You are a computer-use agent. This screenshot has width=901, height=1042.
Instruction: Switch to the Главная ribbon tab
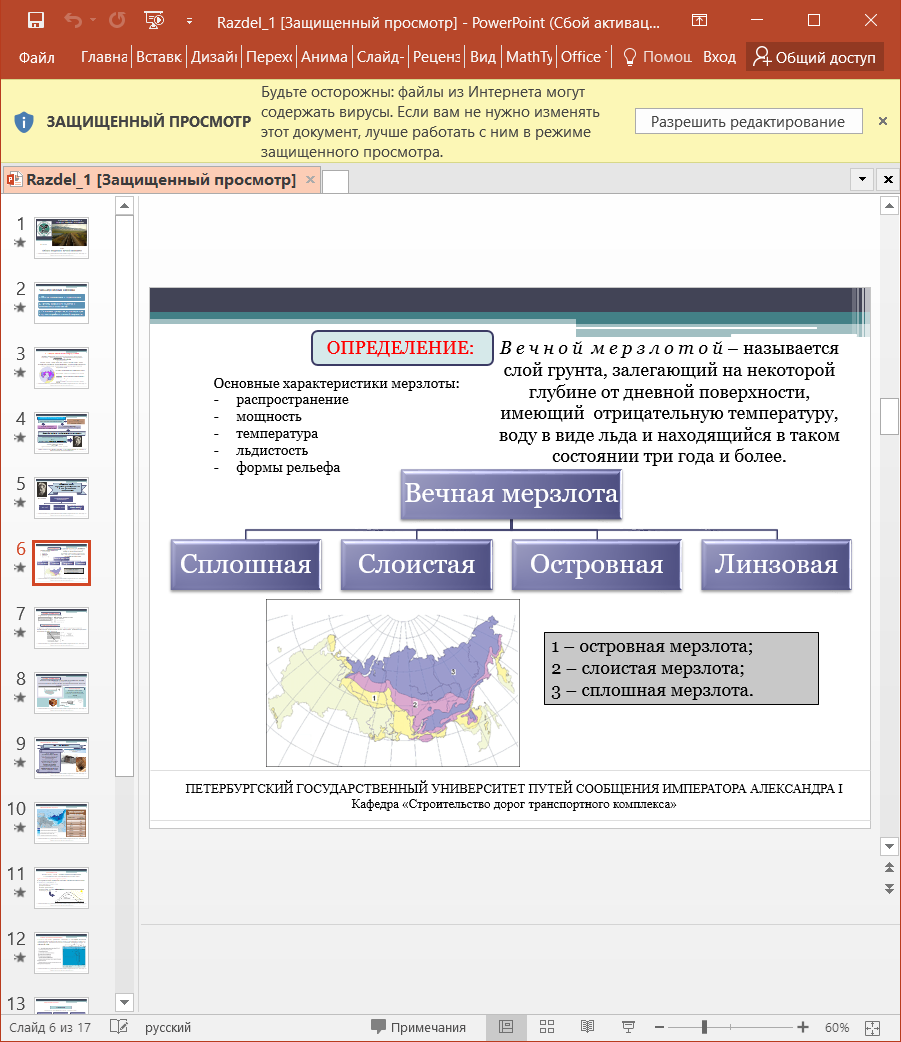(104, 57)
